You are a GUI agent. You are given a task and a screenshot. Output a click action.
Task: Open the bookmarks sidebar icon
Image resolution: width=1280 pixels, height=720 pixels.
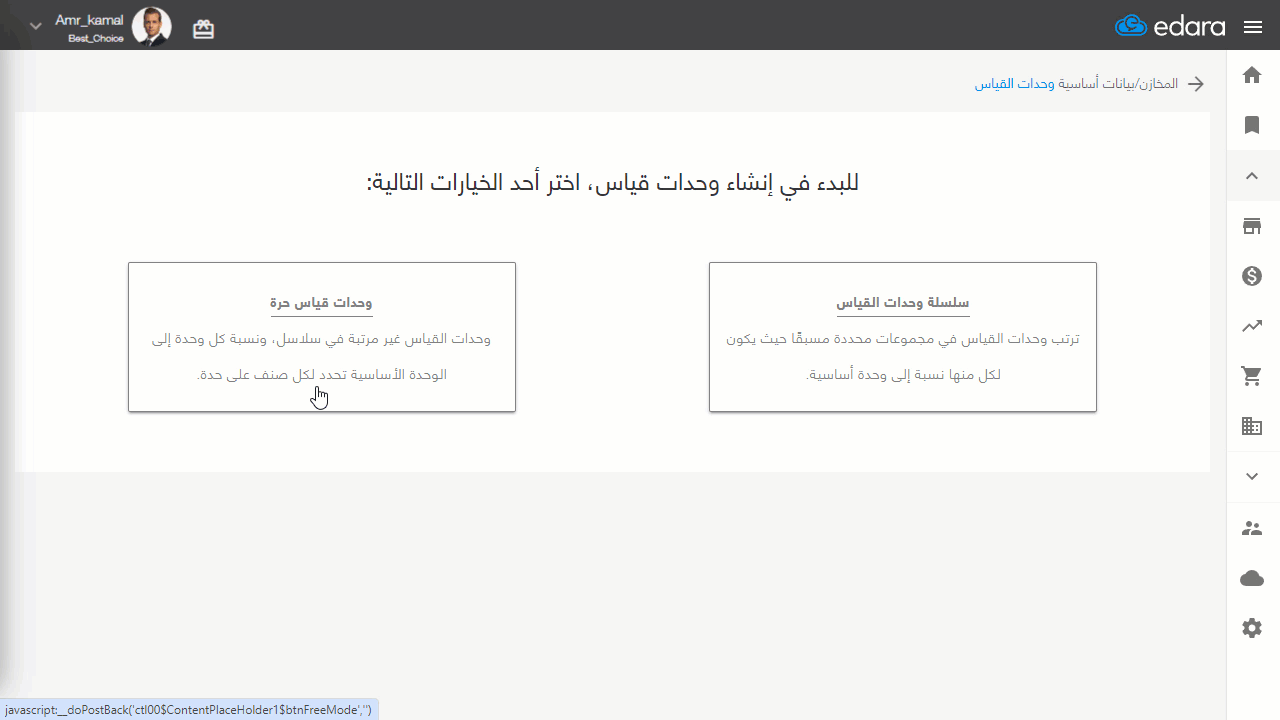click(1252, 125)
